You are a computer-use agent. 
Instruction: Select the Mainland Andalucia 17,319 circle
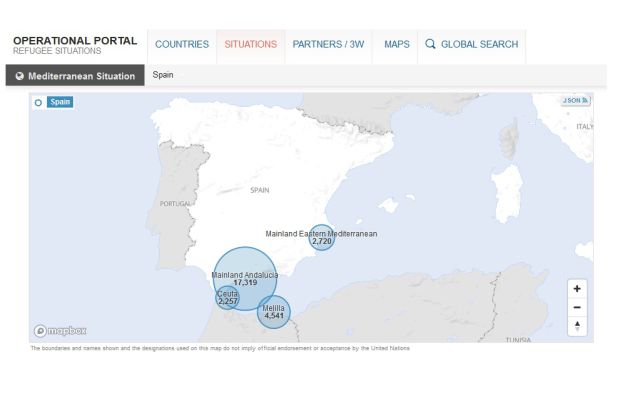(x=245, y=279)
